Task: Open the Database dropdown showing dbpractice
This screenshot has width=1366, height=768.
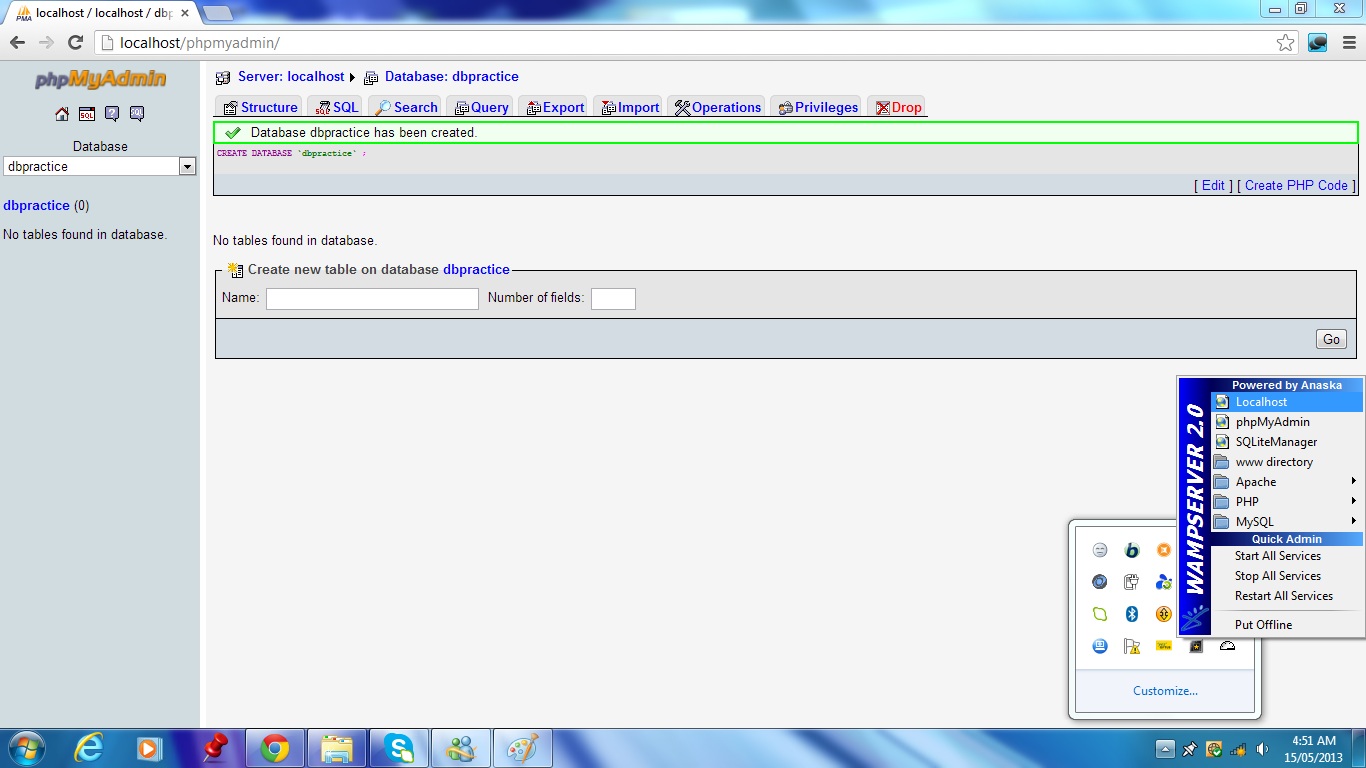Action: (x=100, y=167)
